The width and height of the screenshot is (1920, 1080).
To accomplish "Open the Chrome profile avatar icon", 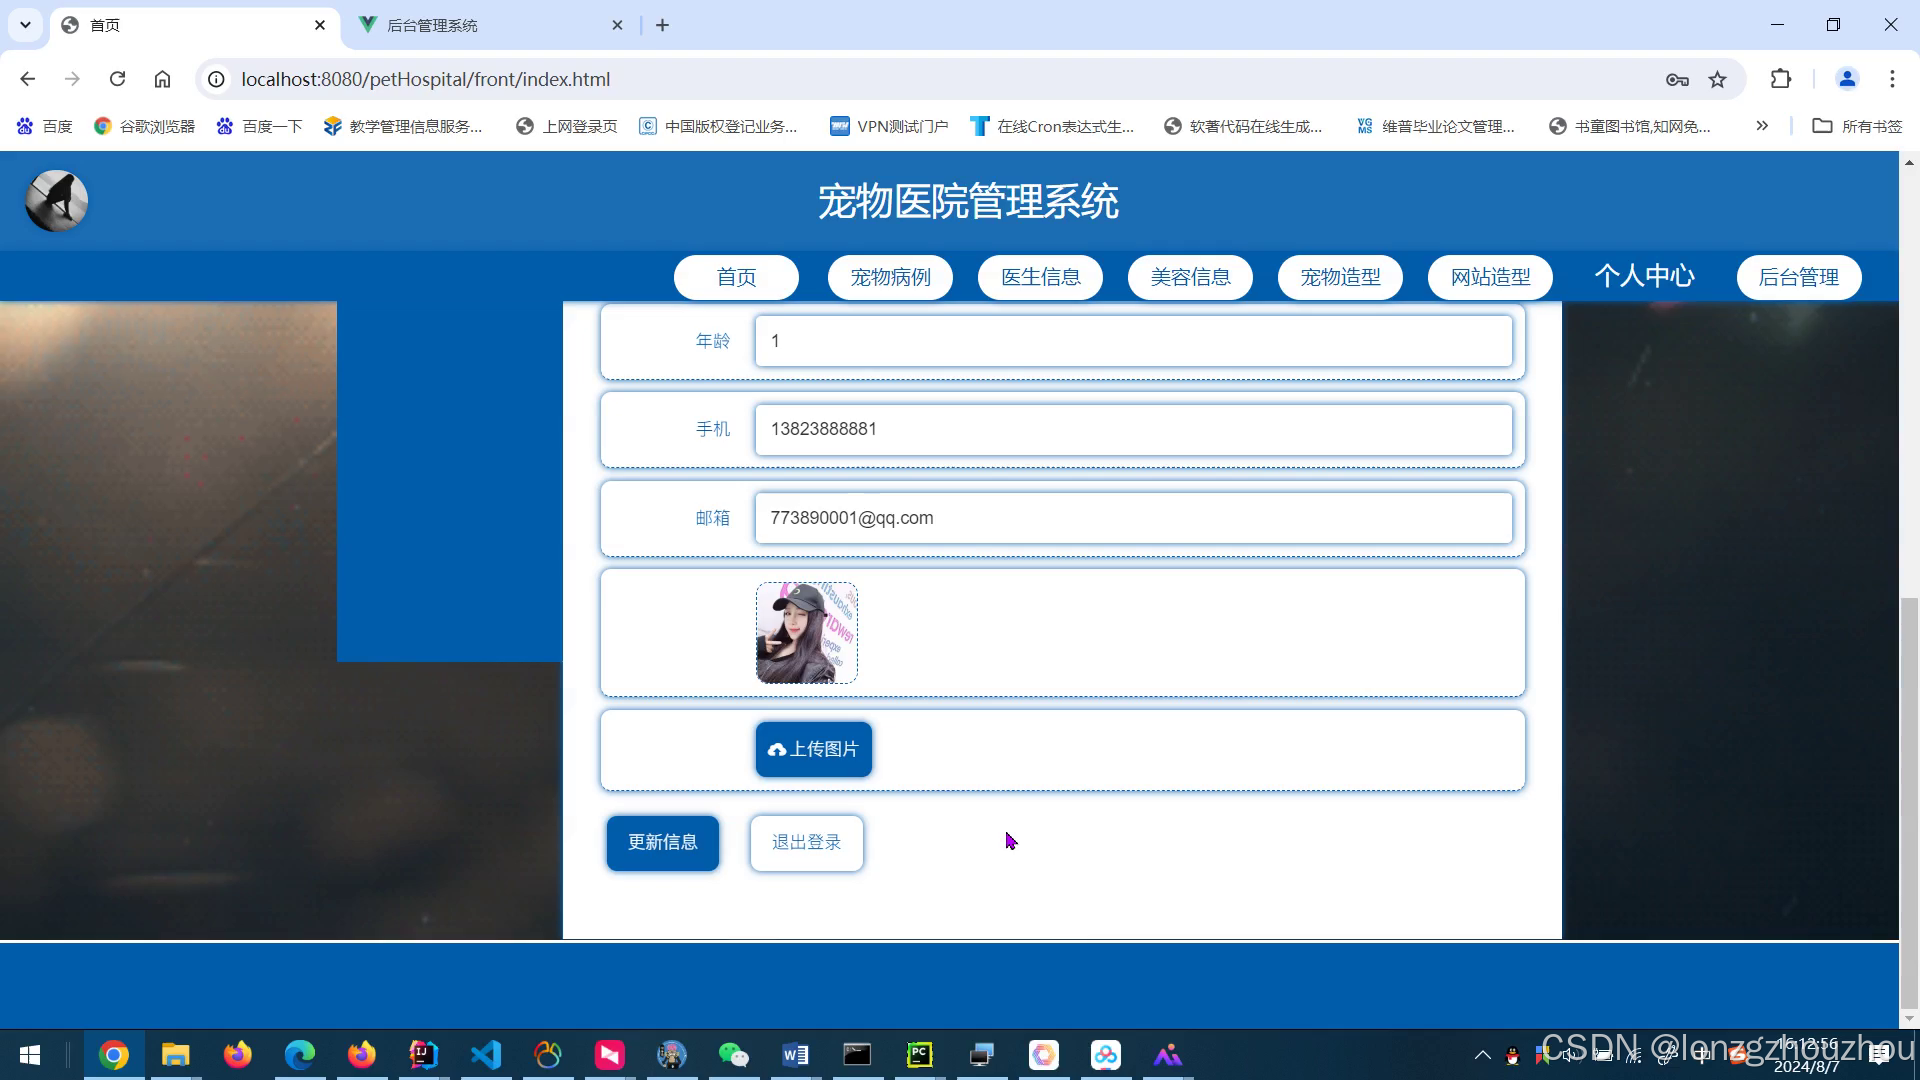I will tap(1847, 79).
